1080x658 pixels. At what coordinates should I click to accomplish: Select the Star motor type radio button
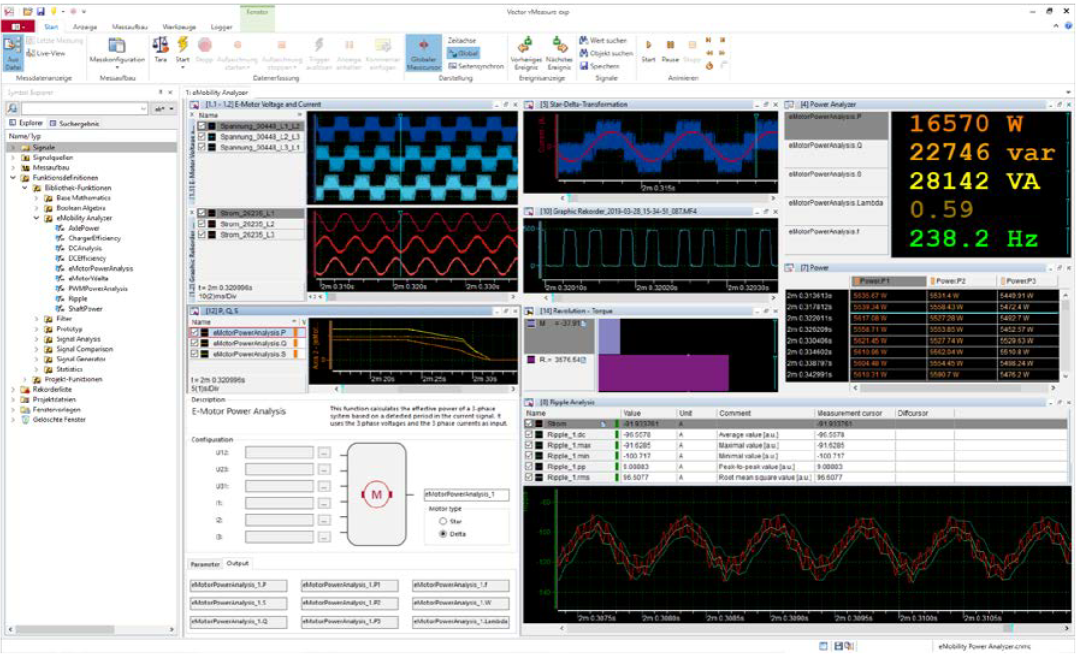pyautogui.click(x=442, y=521)
